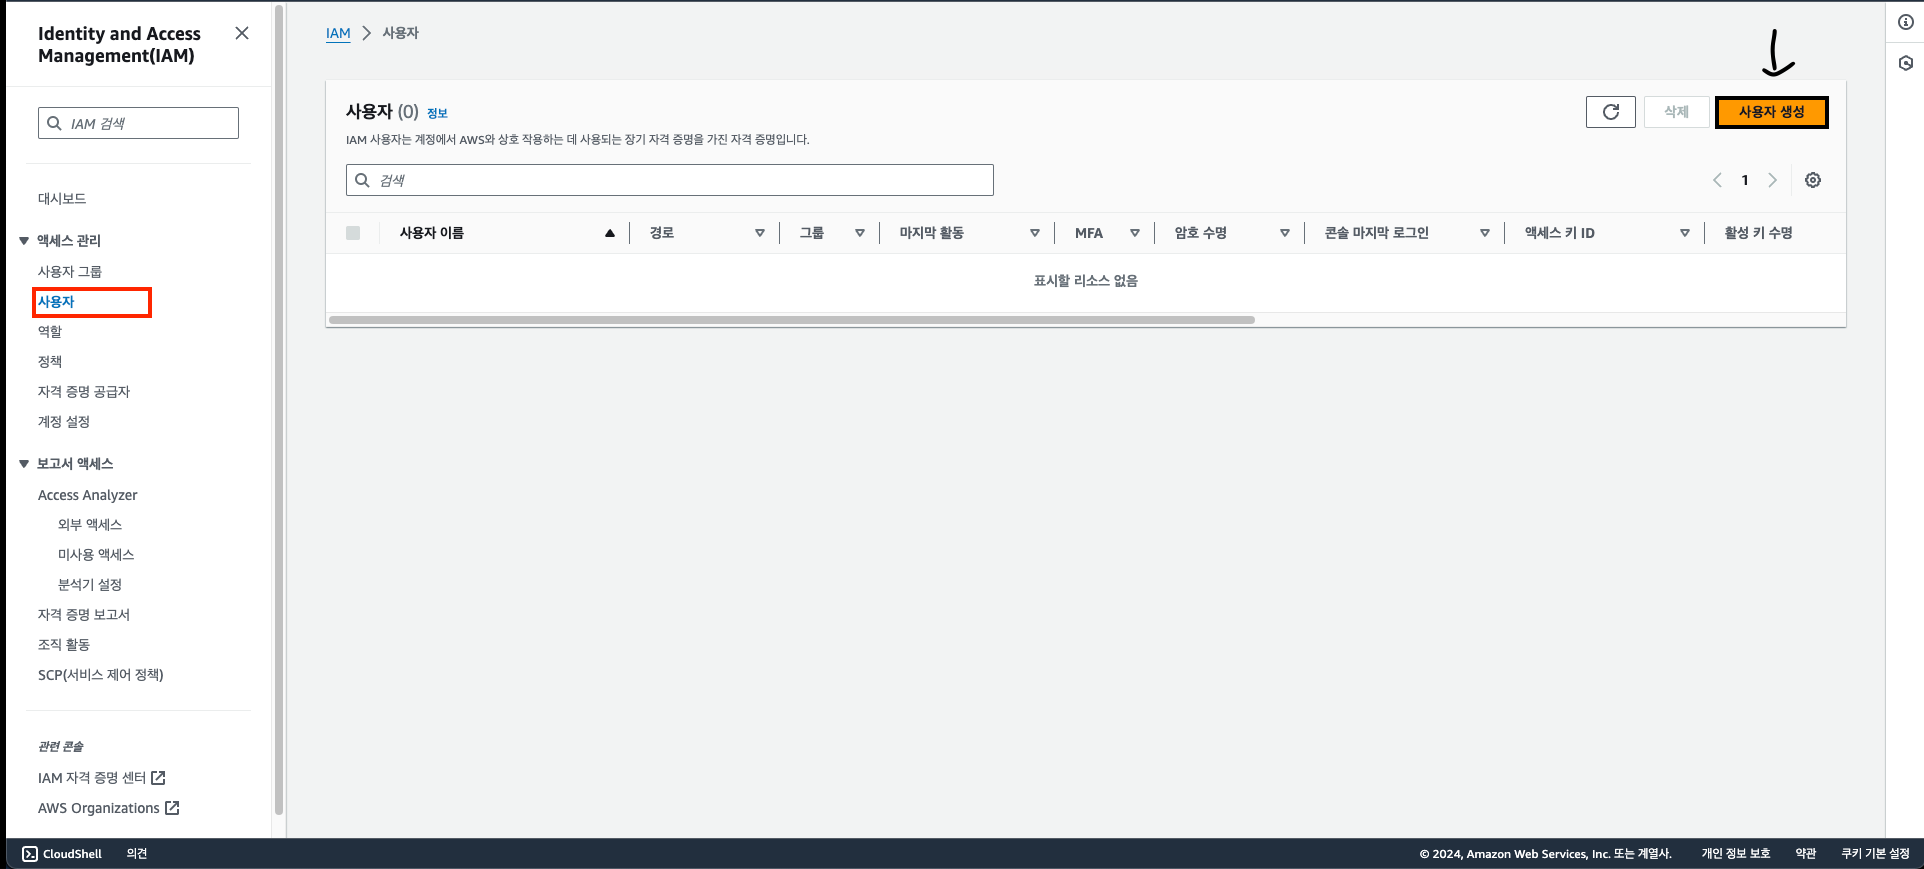Click 쿠키 기본 설정 footer link
The image size is (1924, 869).
click(x=1876, y=854)
